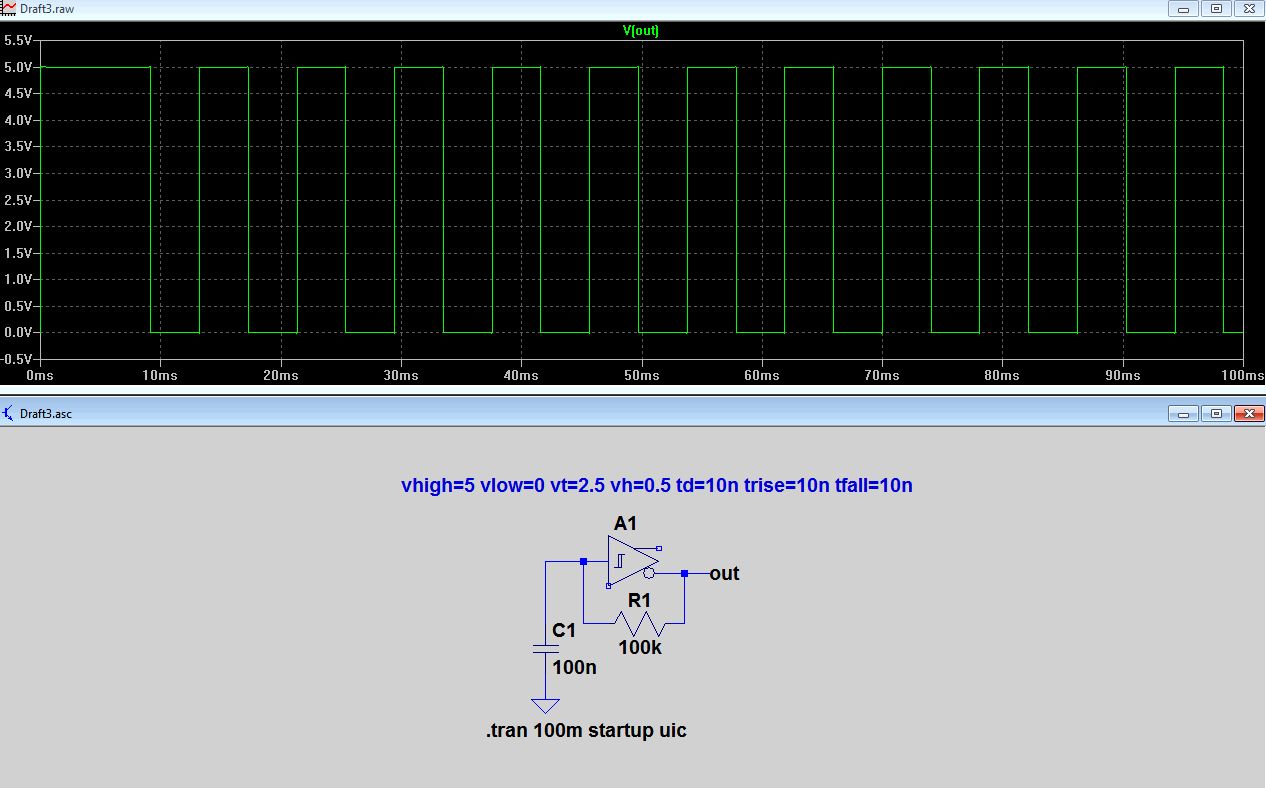This screenshot has height=788, width=1266.
Task: Click the R1 component label
Action: point(639,600)
